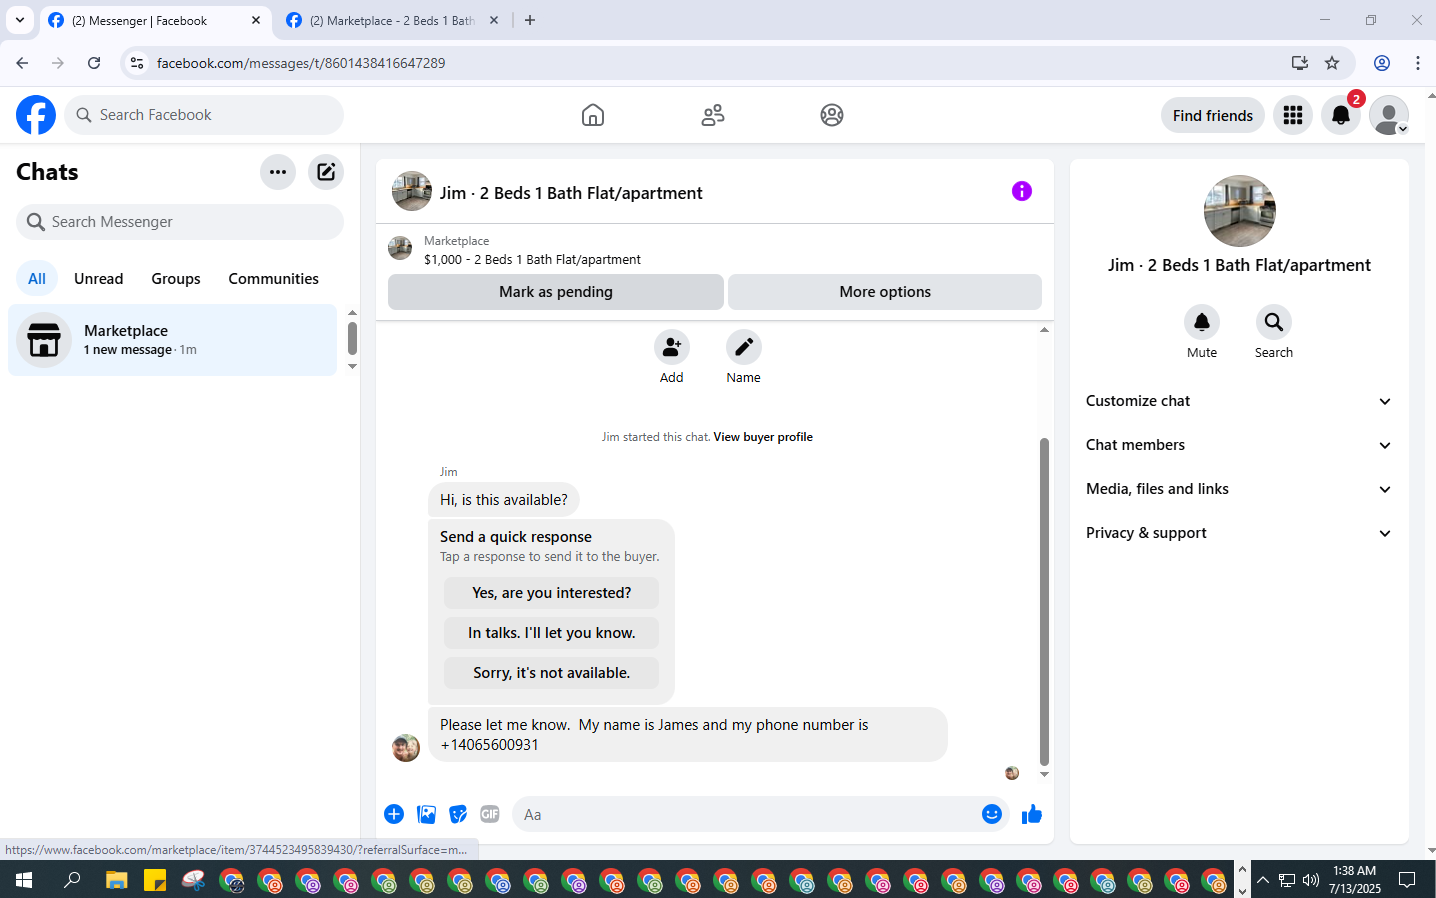
Task: Mute the conversation with the bell icon
Action: pos(1202,322)
